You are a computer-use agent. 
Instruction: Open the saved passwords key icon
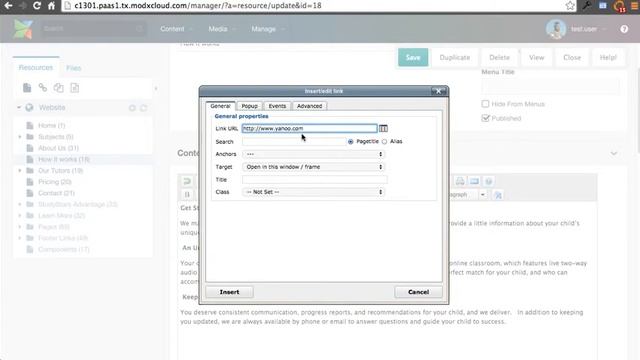(x=587, y=6)
